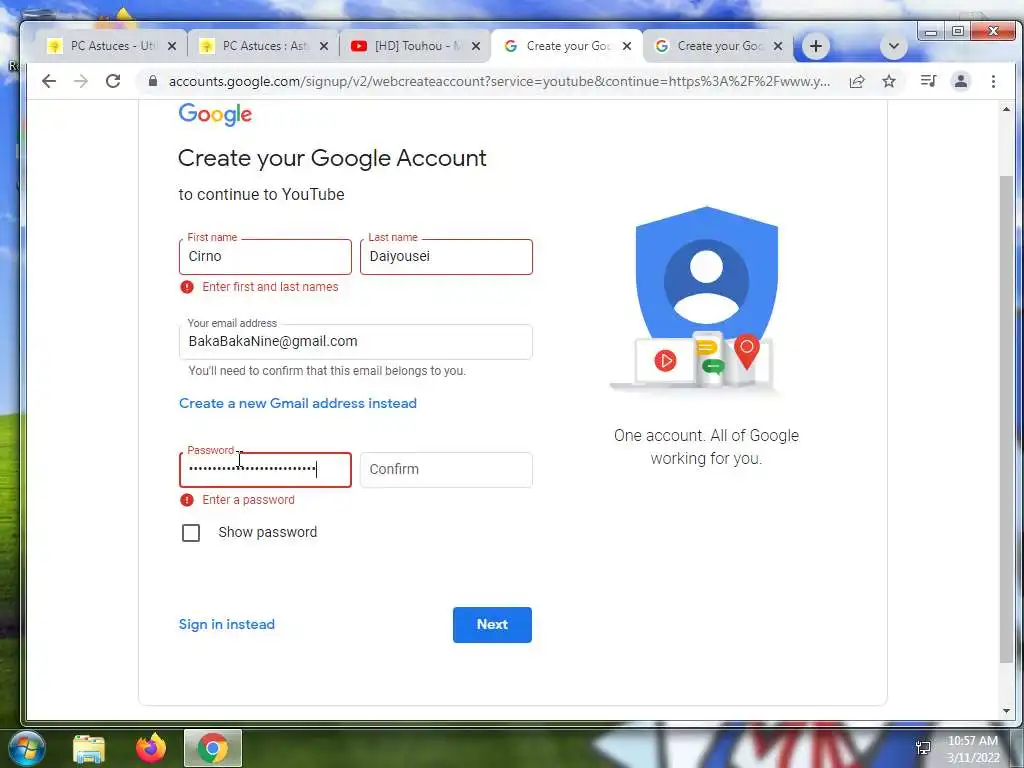
Task: Click the padlock site info icon
Action: pyautogui.click(x=153, y=81)
